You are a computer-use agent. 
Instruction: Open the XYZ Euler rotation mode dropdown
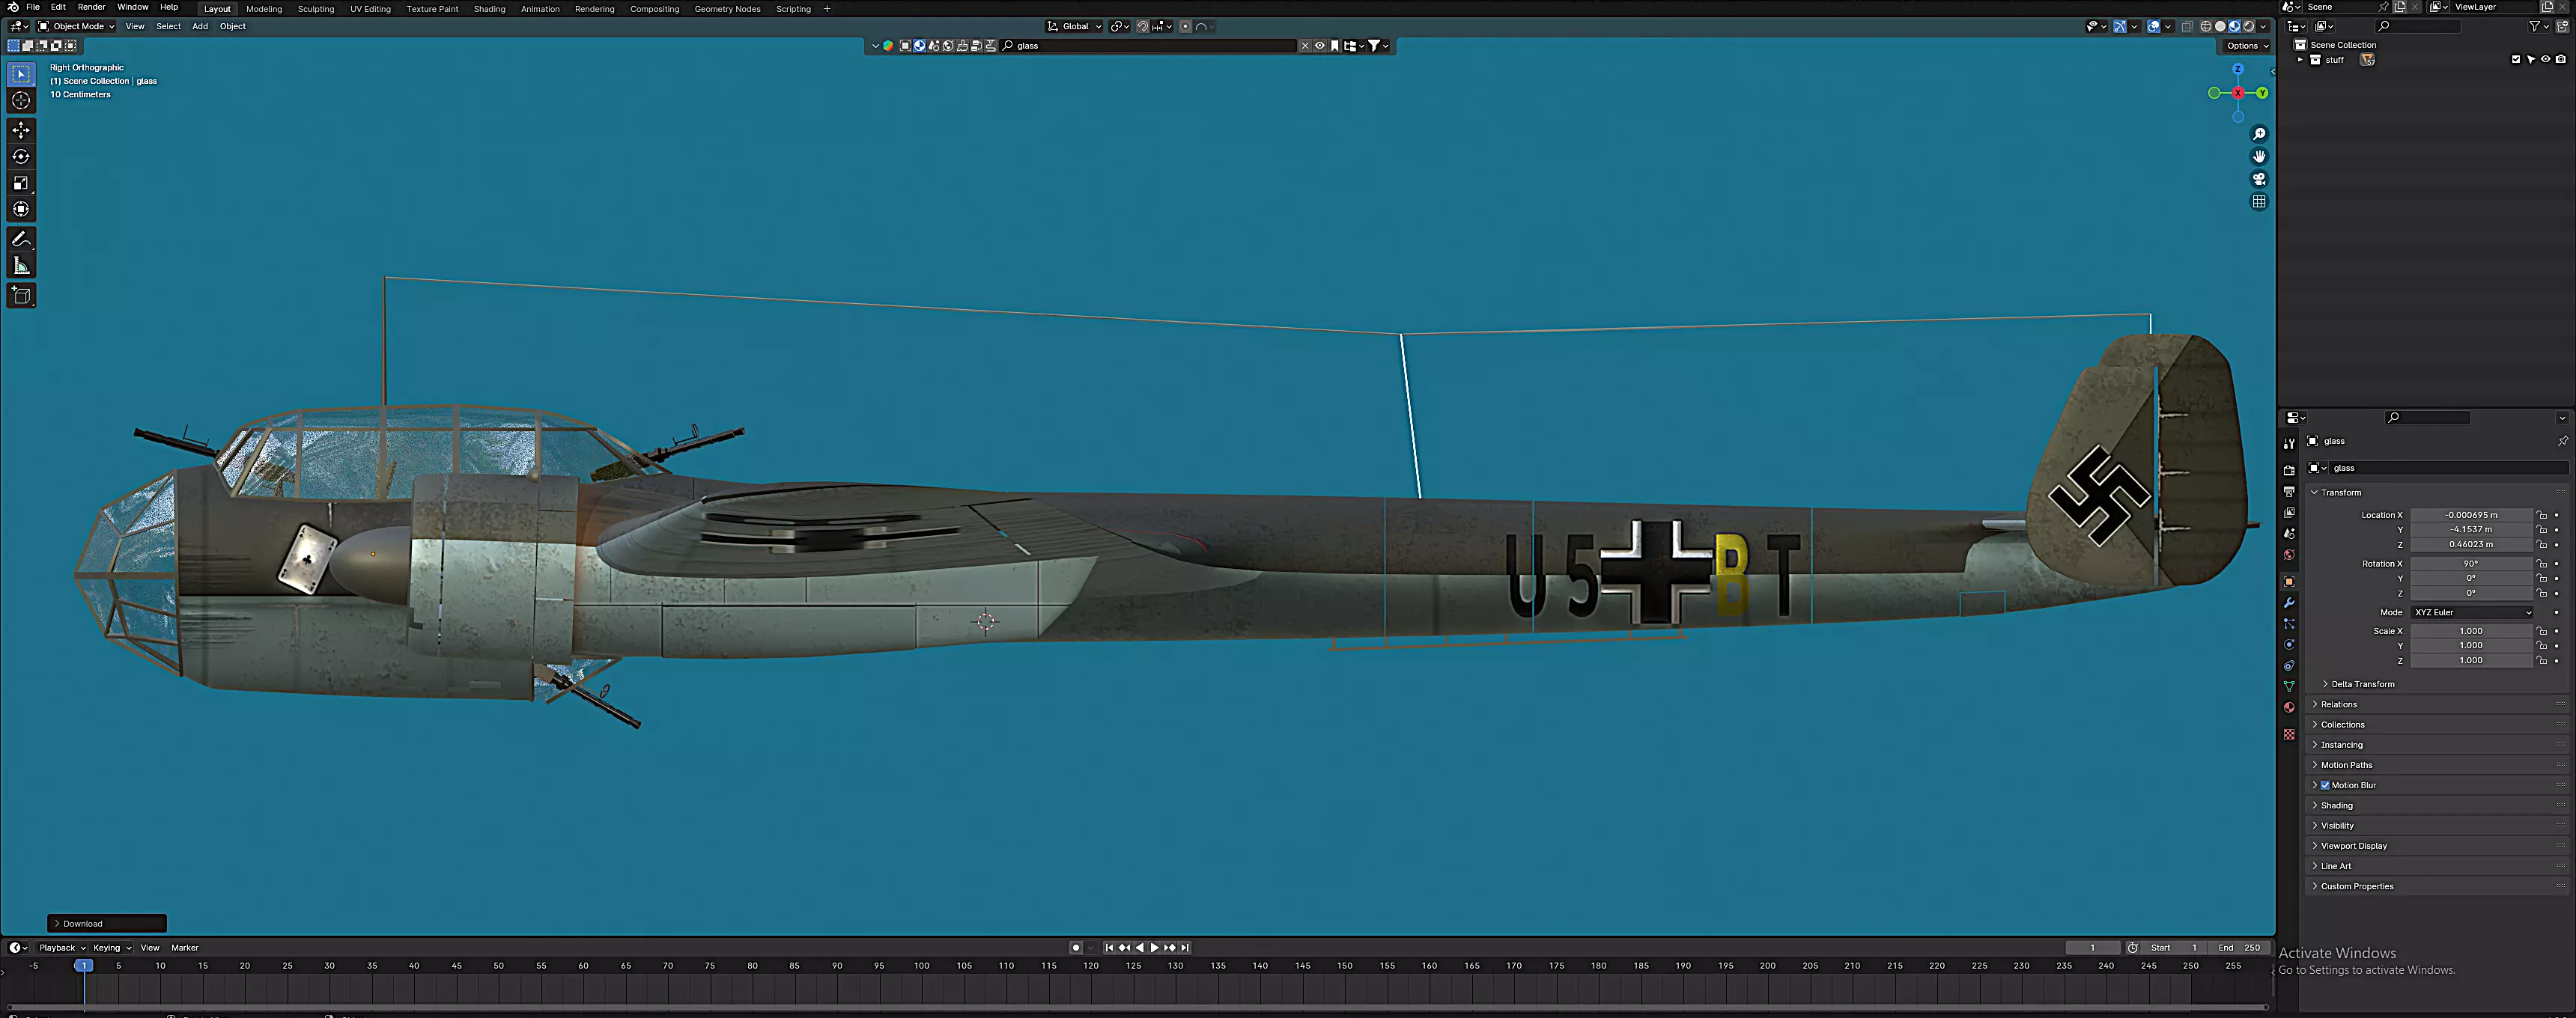tap(2472, 612)
